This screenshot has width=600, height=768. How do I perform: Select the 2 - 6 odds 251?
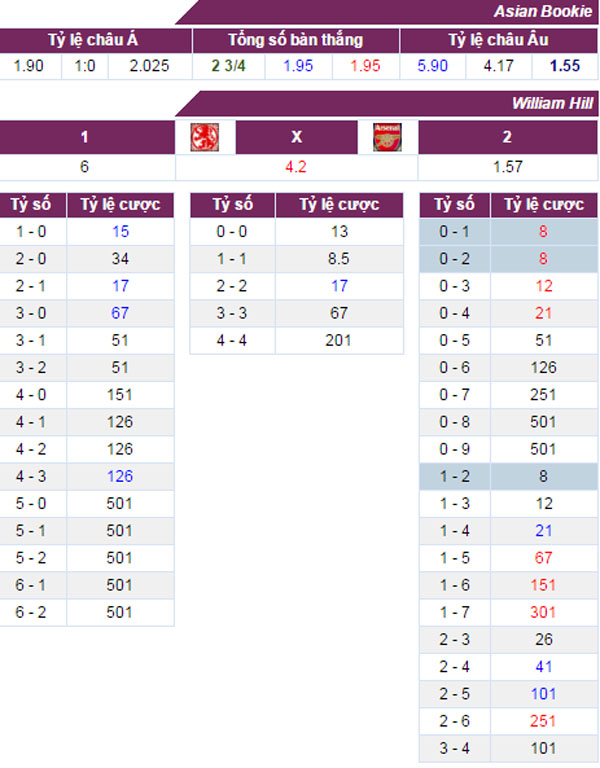click(543, 721)
